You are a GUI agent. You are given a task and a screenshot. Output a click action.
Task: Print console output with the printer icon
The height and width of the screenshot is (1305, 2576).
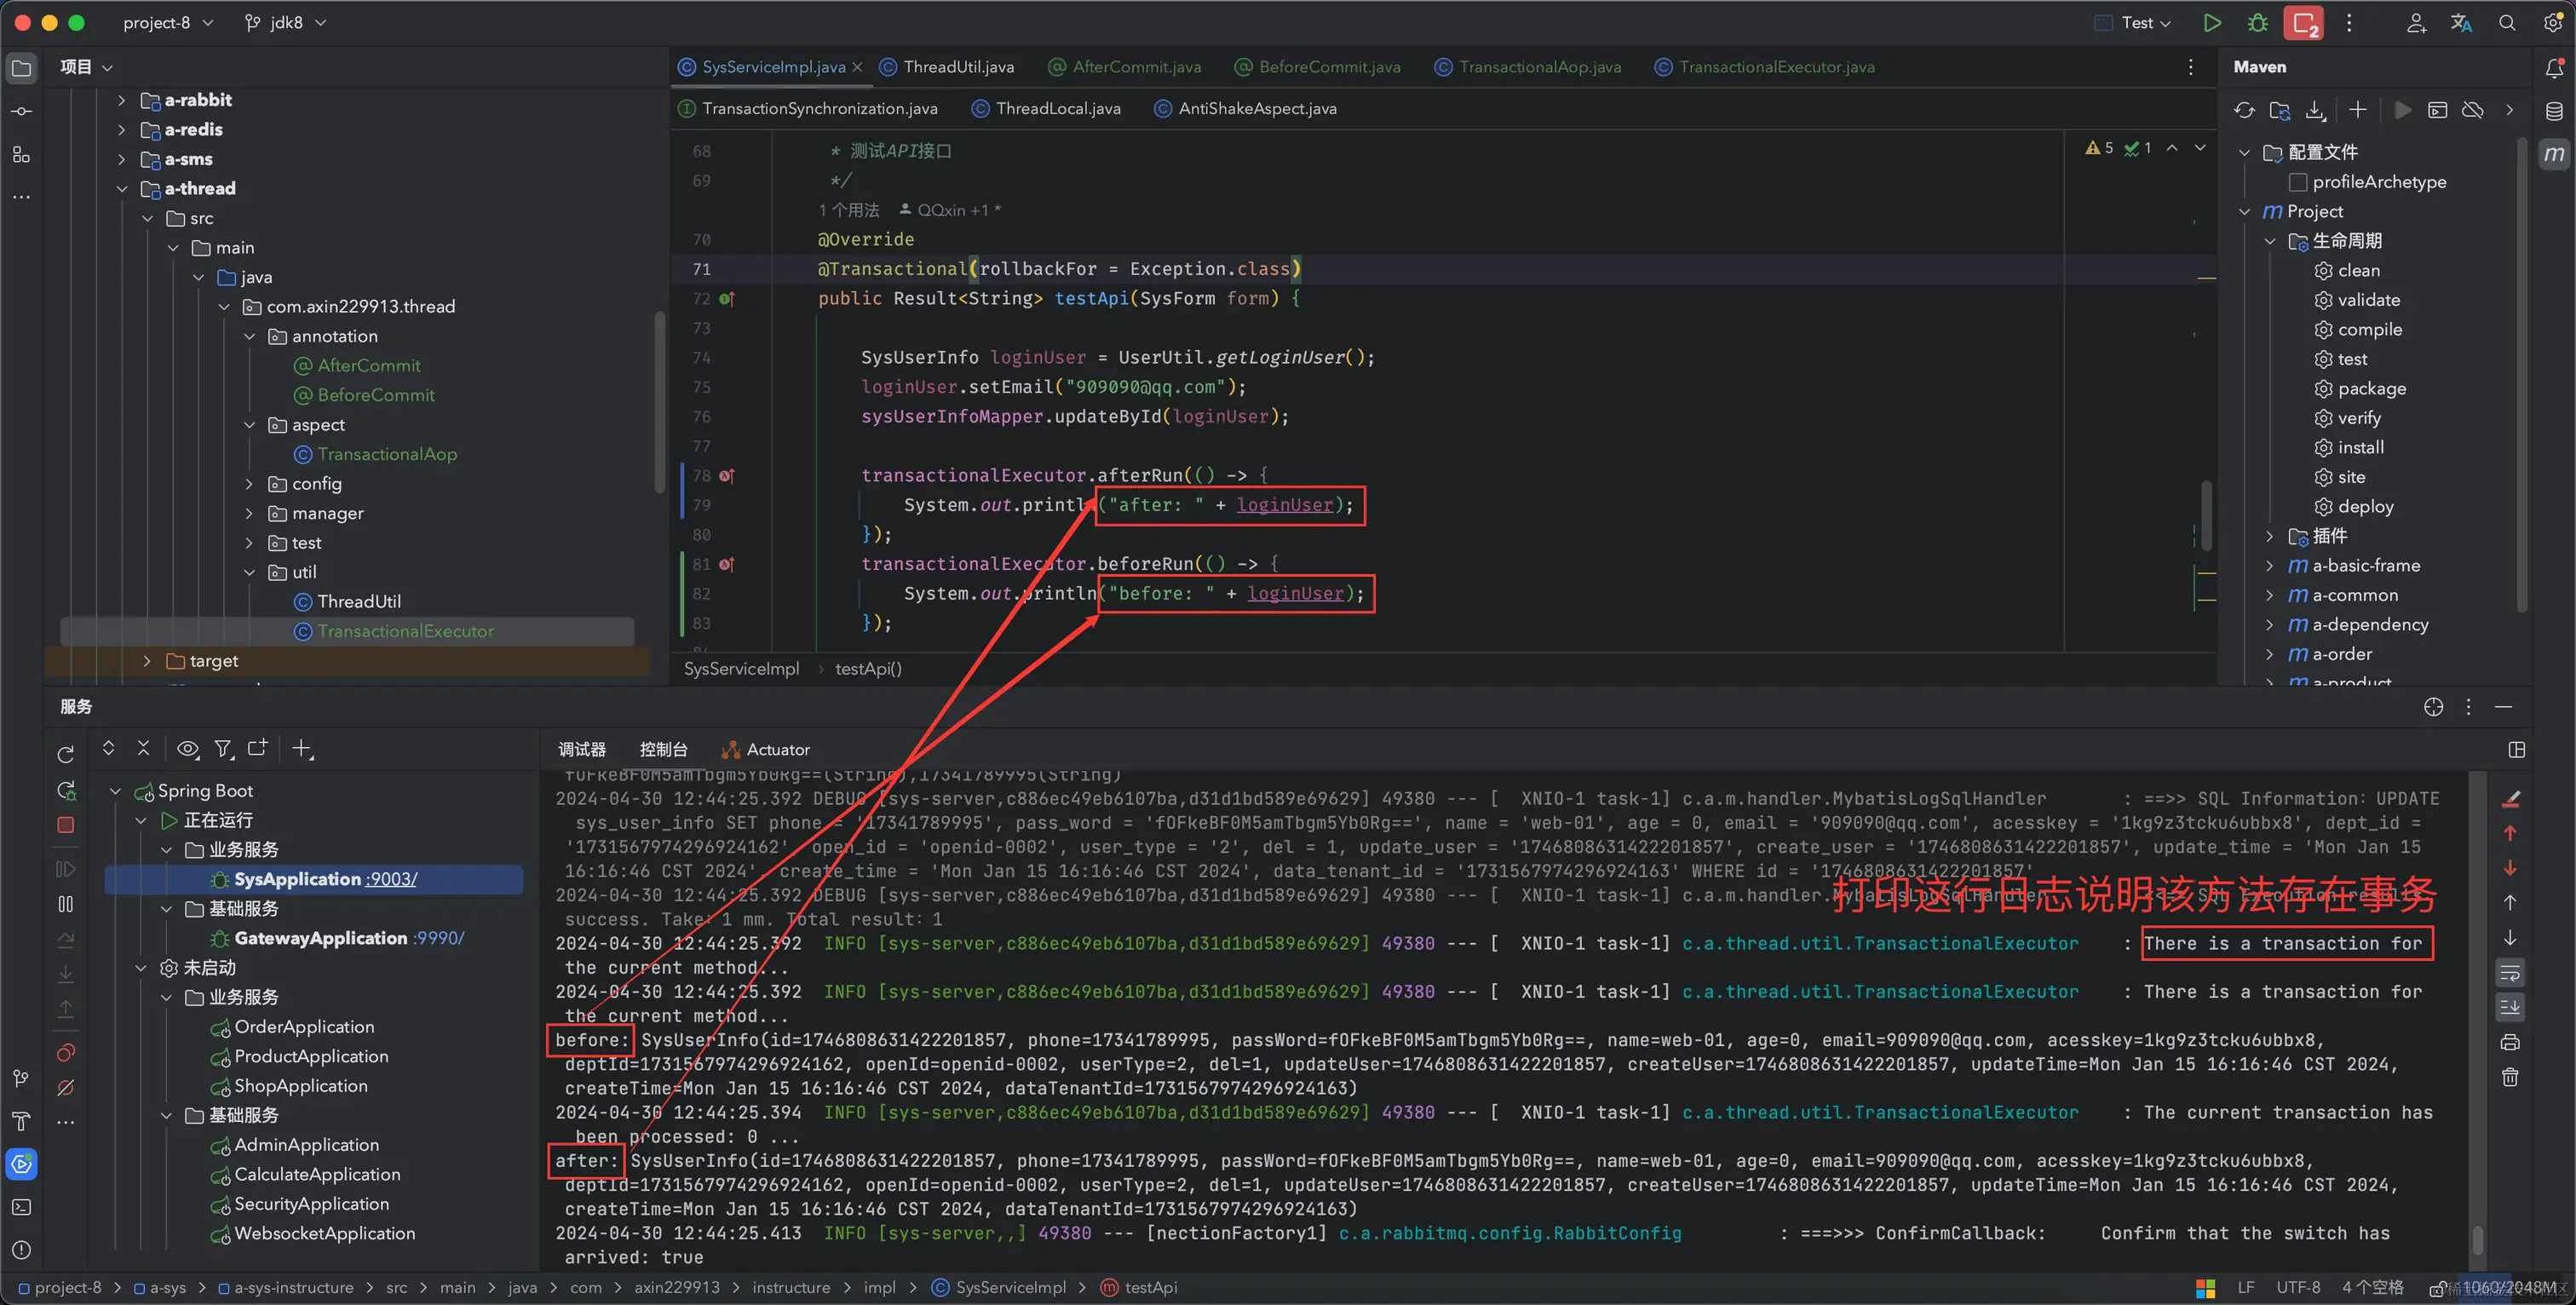[2510, 1042]
